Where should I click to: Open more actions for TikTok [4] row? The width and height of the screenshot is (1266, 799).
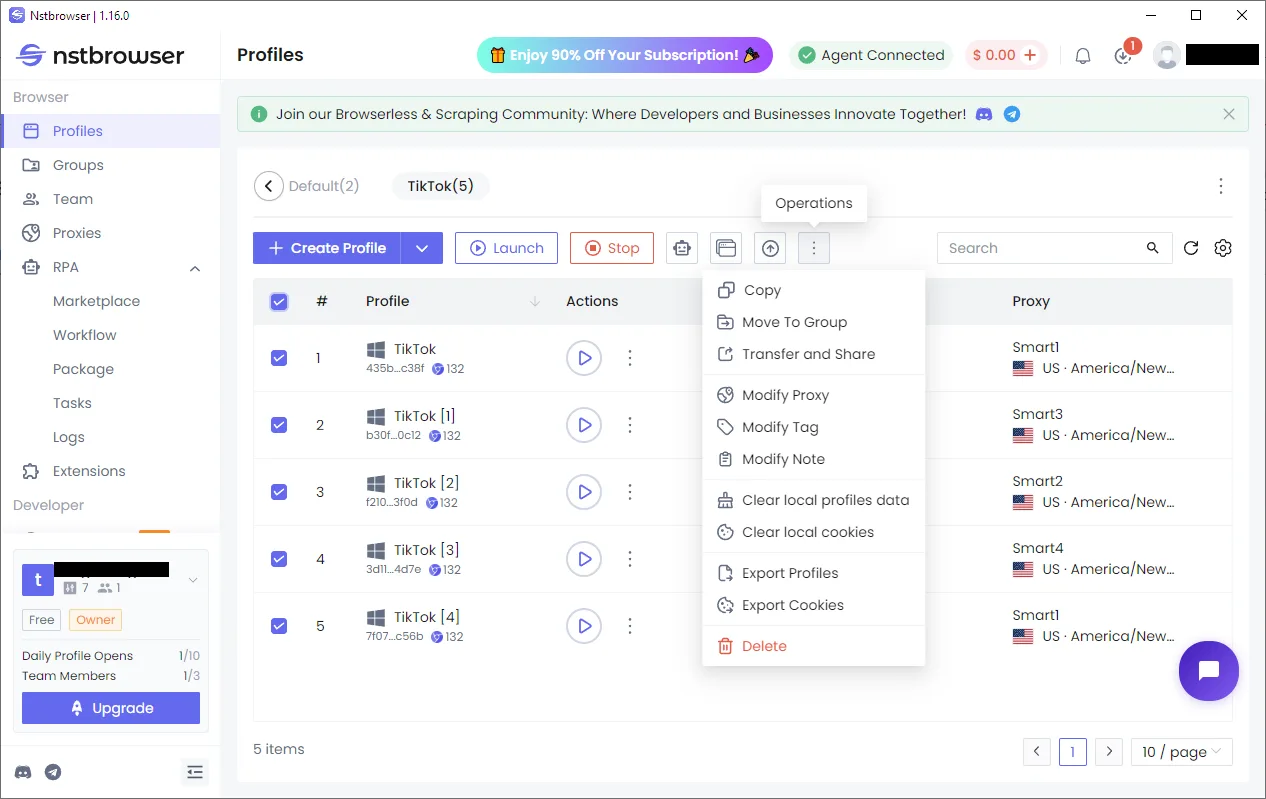(x=630, y=625)
